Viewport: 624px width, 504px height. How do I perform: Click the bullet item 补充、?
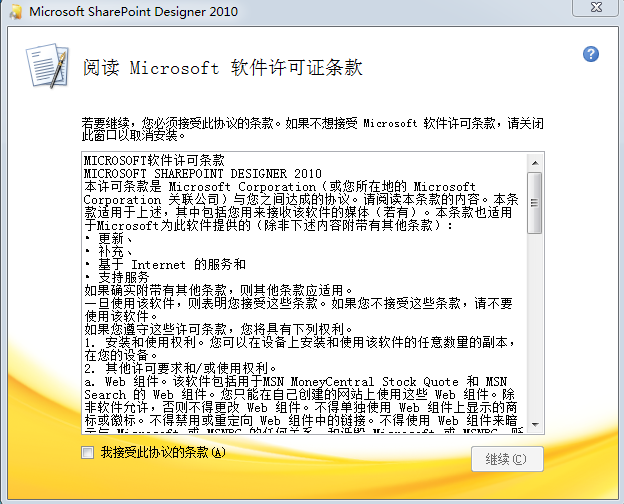(x=109, y=252)
